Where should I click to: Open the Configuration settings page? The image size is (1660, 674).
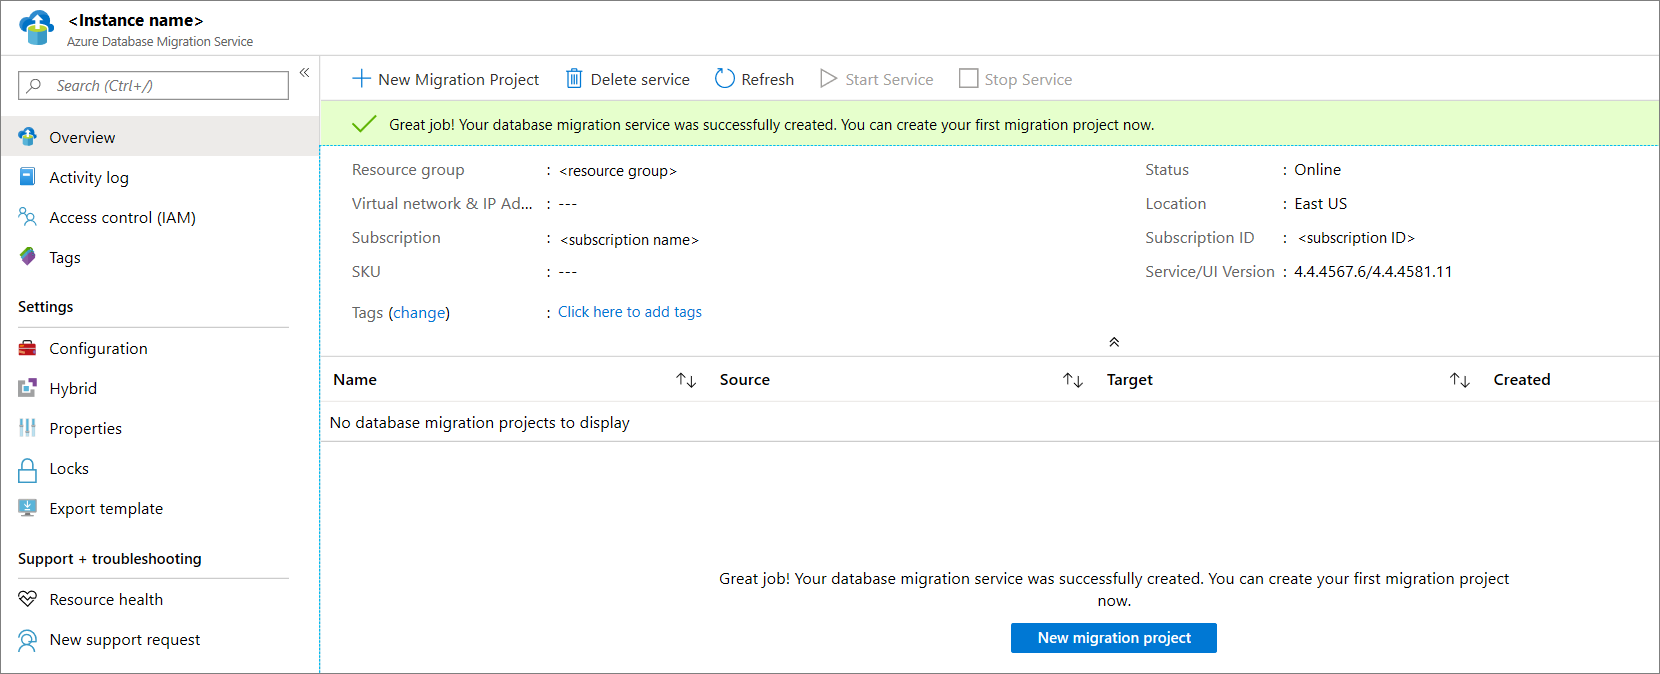98,349
